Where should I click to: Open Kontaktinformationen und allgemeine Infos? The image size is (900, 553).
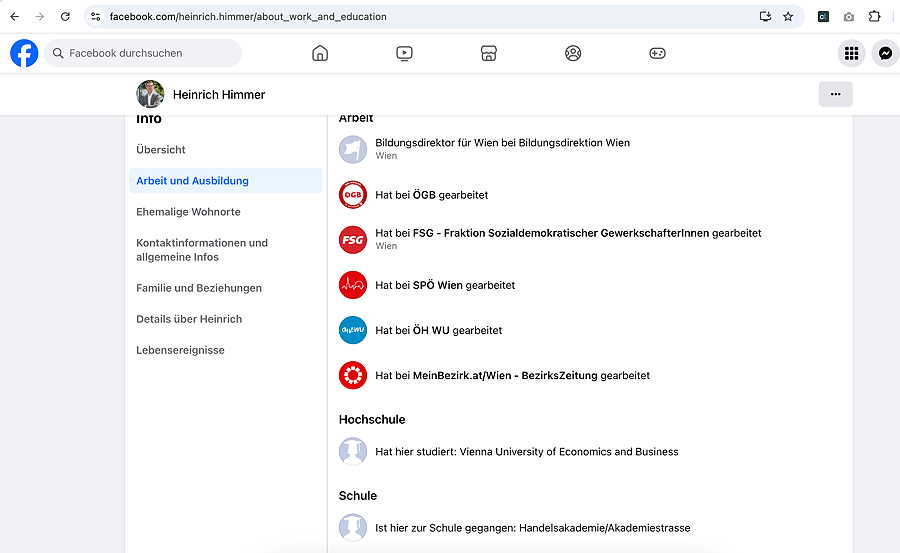(226, 250)
